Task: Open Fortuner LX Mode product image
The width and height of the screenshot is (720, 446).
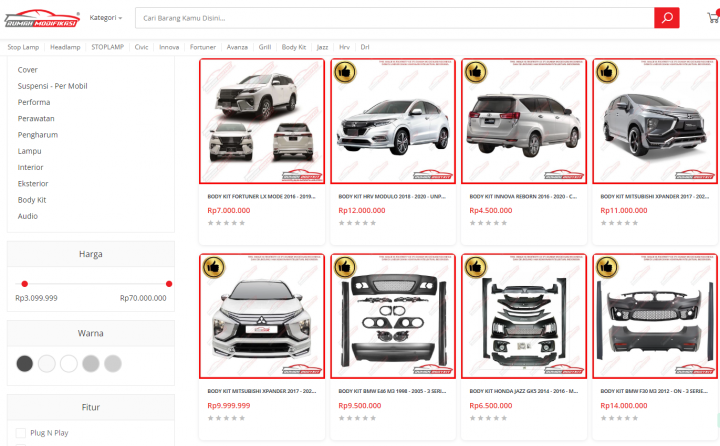Action: point(262,121)
